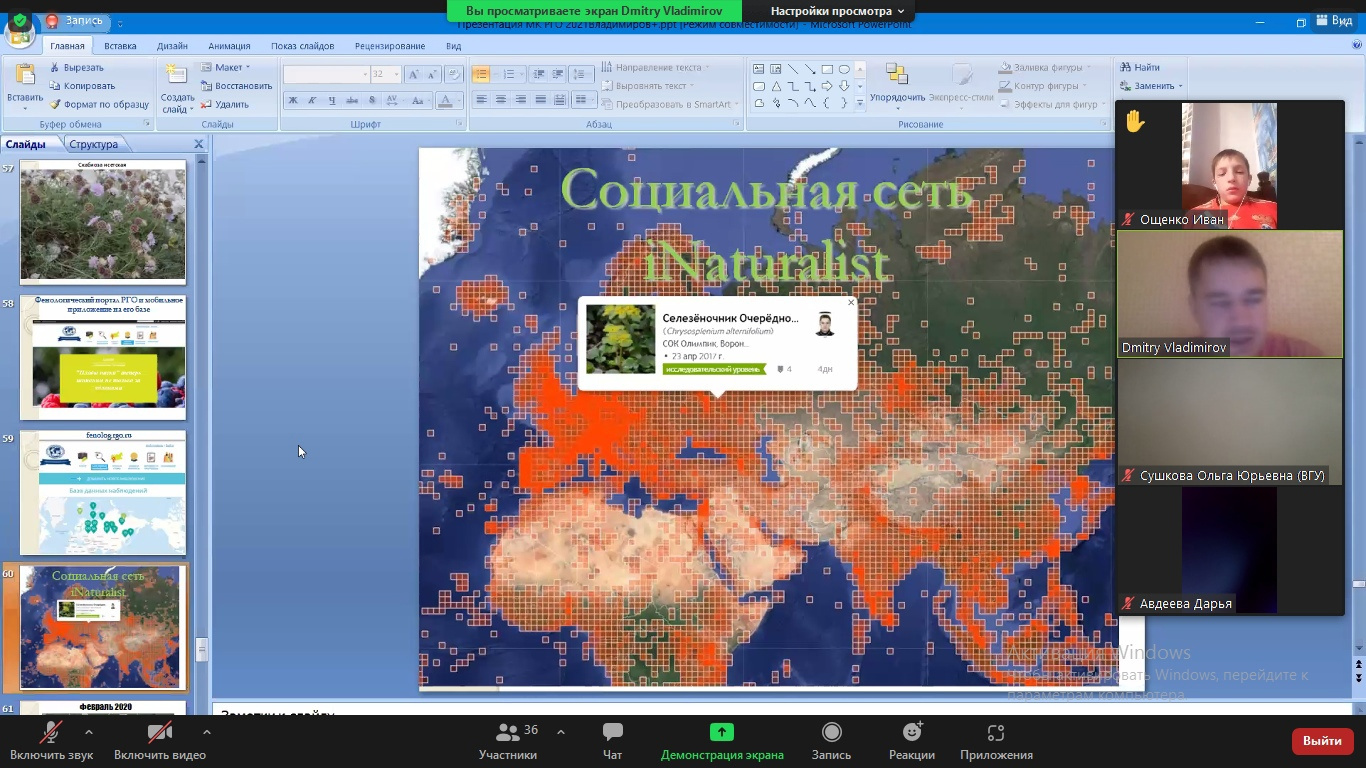Switch to Outline (Структура) pane tab
Screen dimensions: 1366x768
pyautogui.click(x=93, y=144)
